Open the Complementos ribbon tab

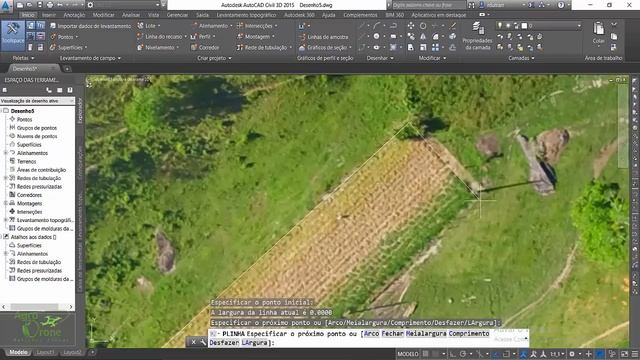pyautogui.click(x=360, y=15)
